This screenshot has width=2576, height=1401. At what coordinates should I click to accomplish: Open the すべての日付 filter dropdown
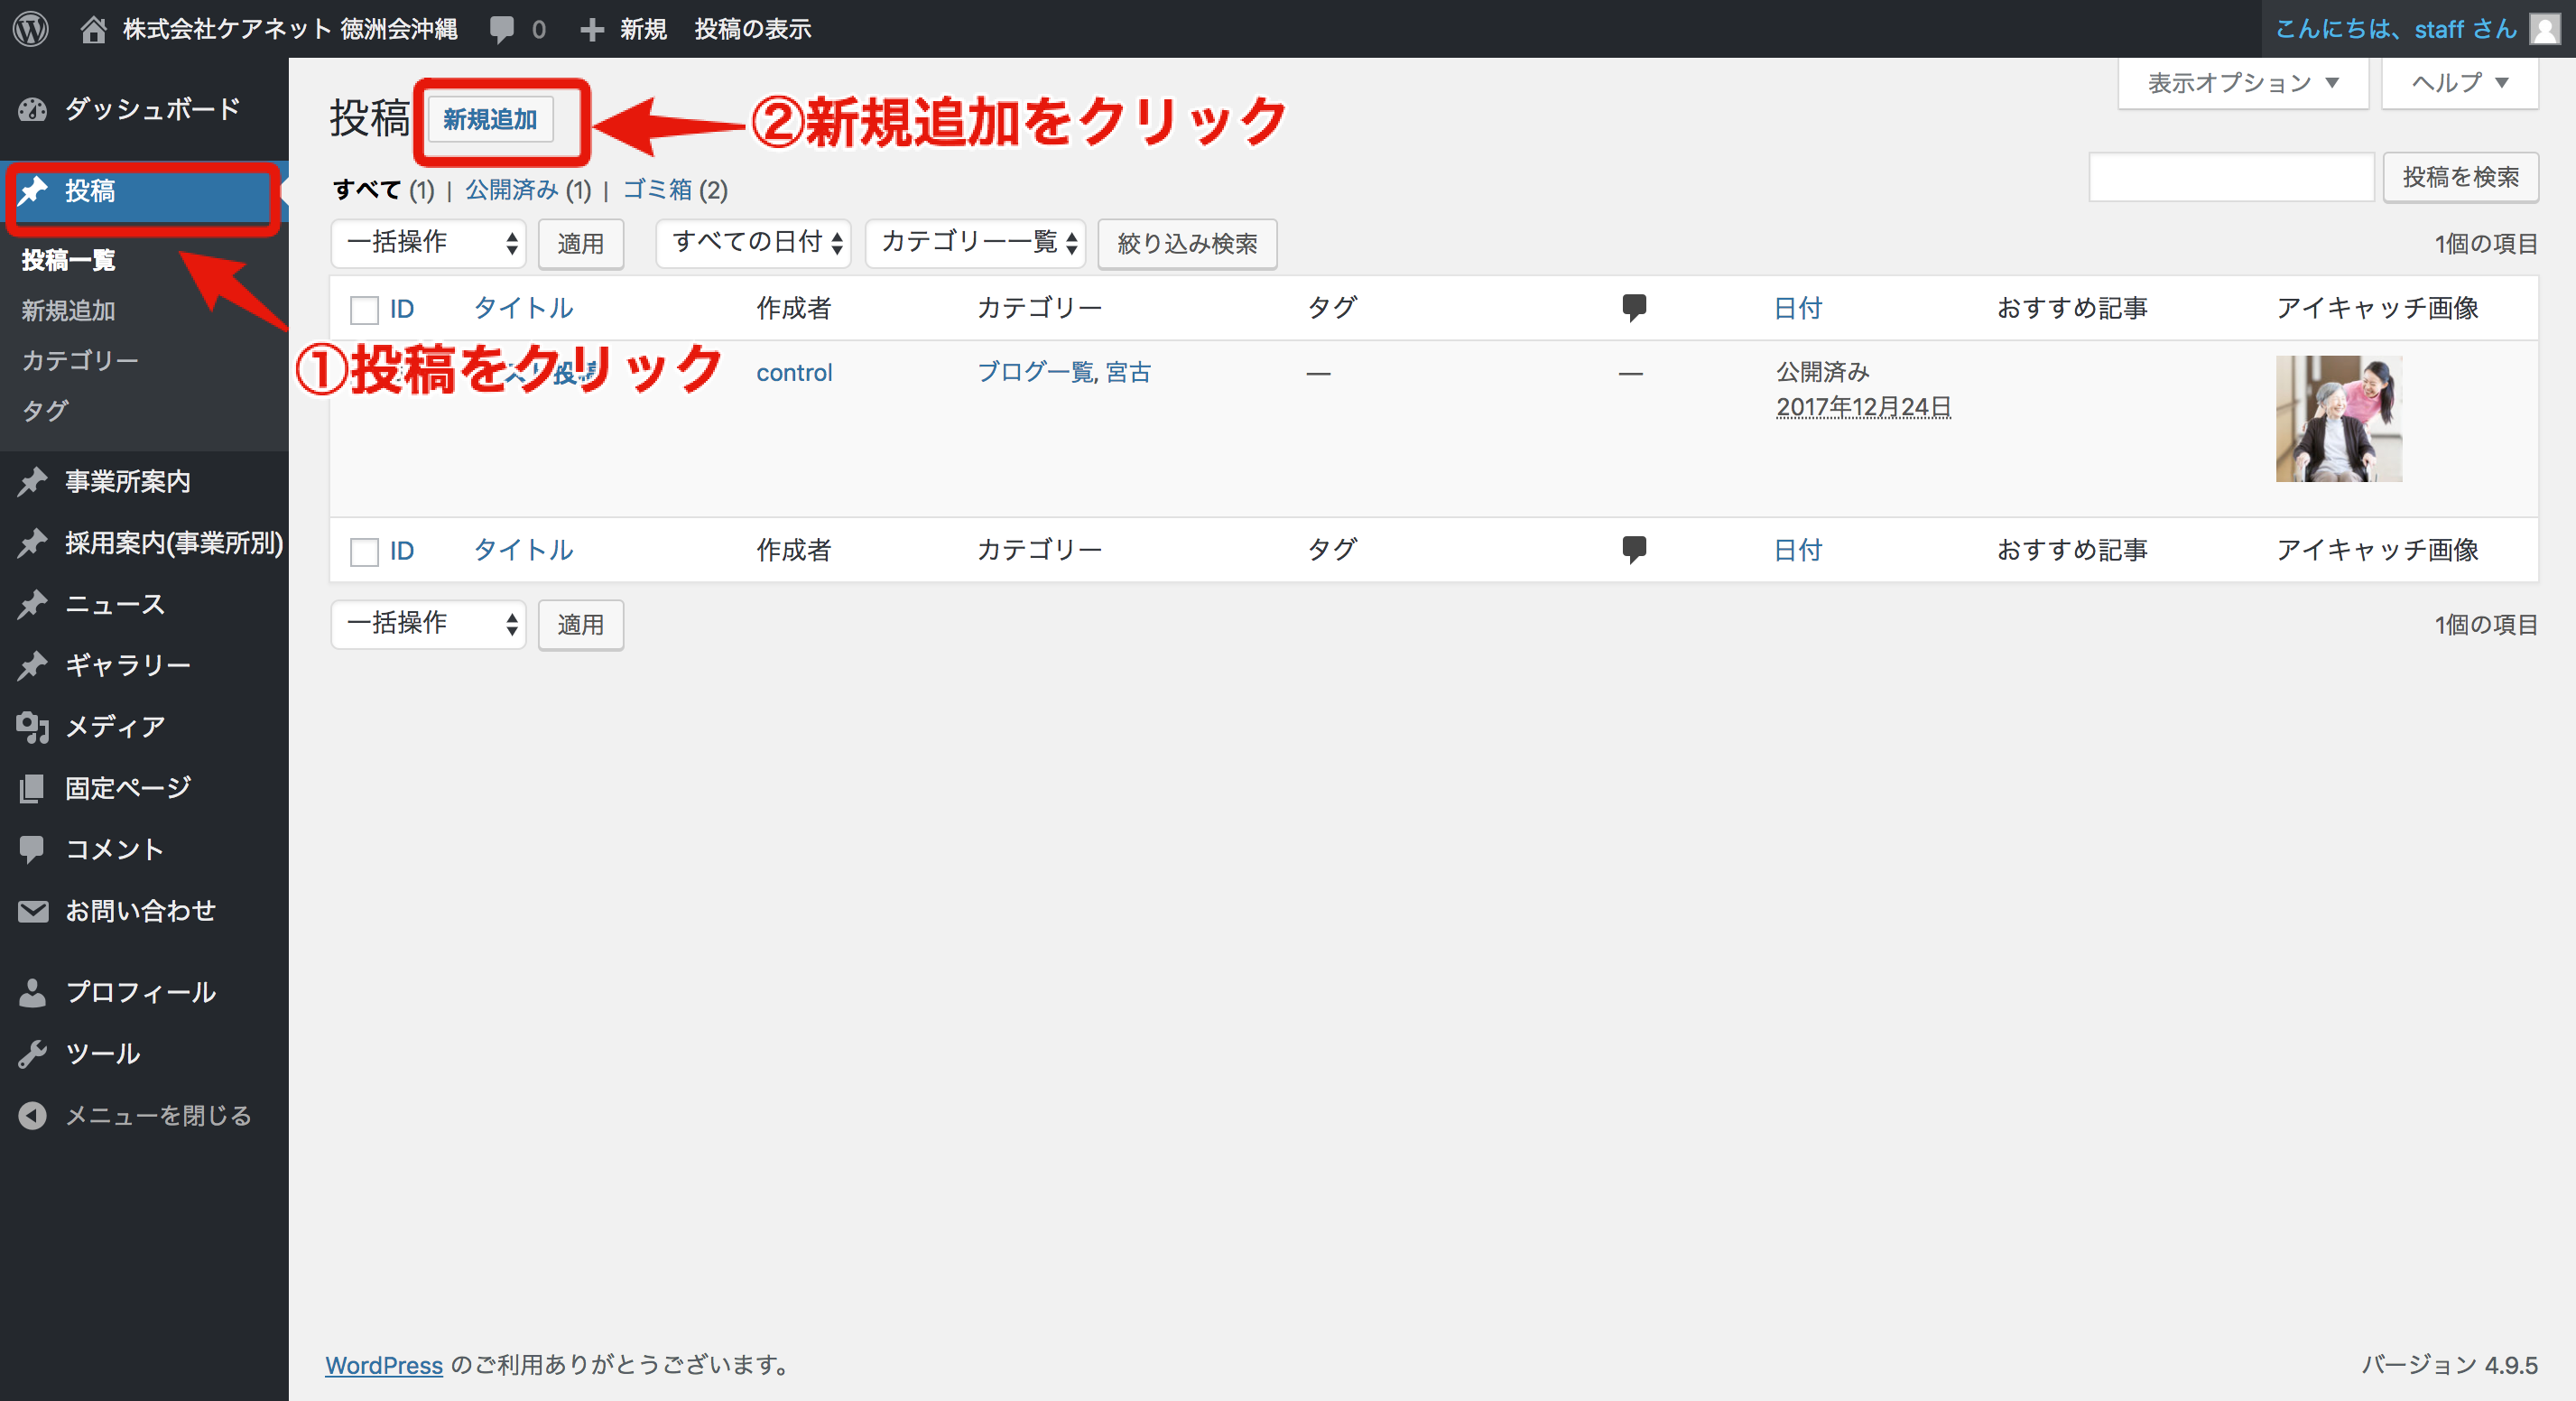click(x=753, y=243)
